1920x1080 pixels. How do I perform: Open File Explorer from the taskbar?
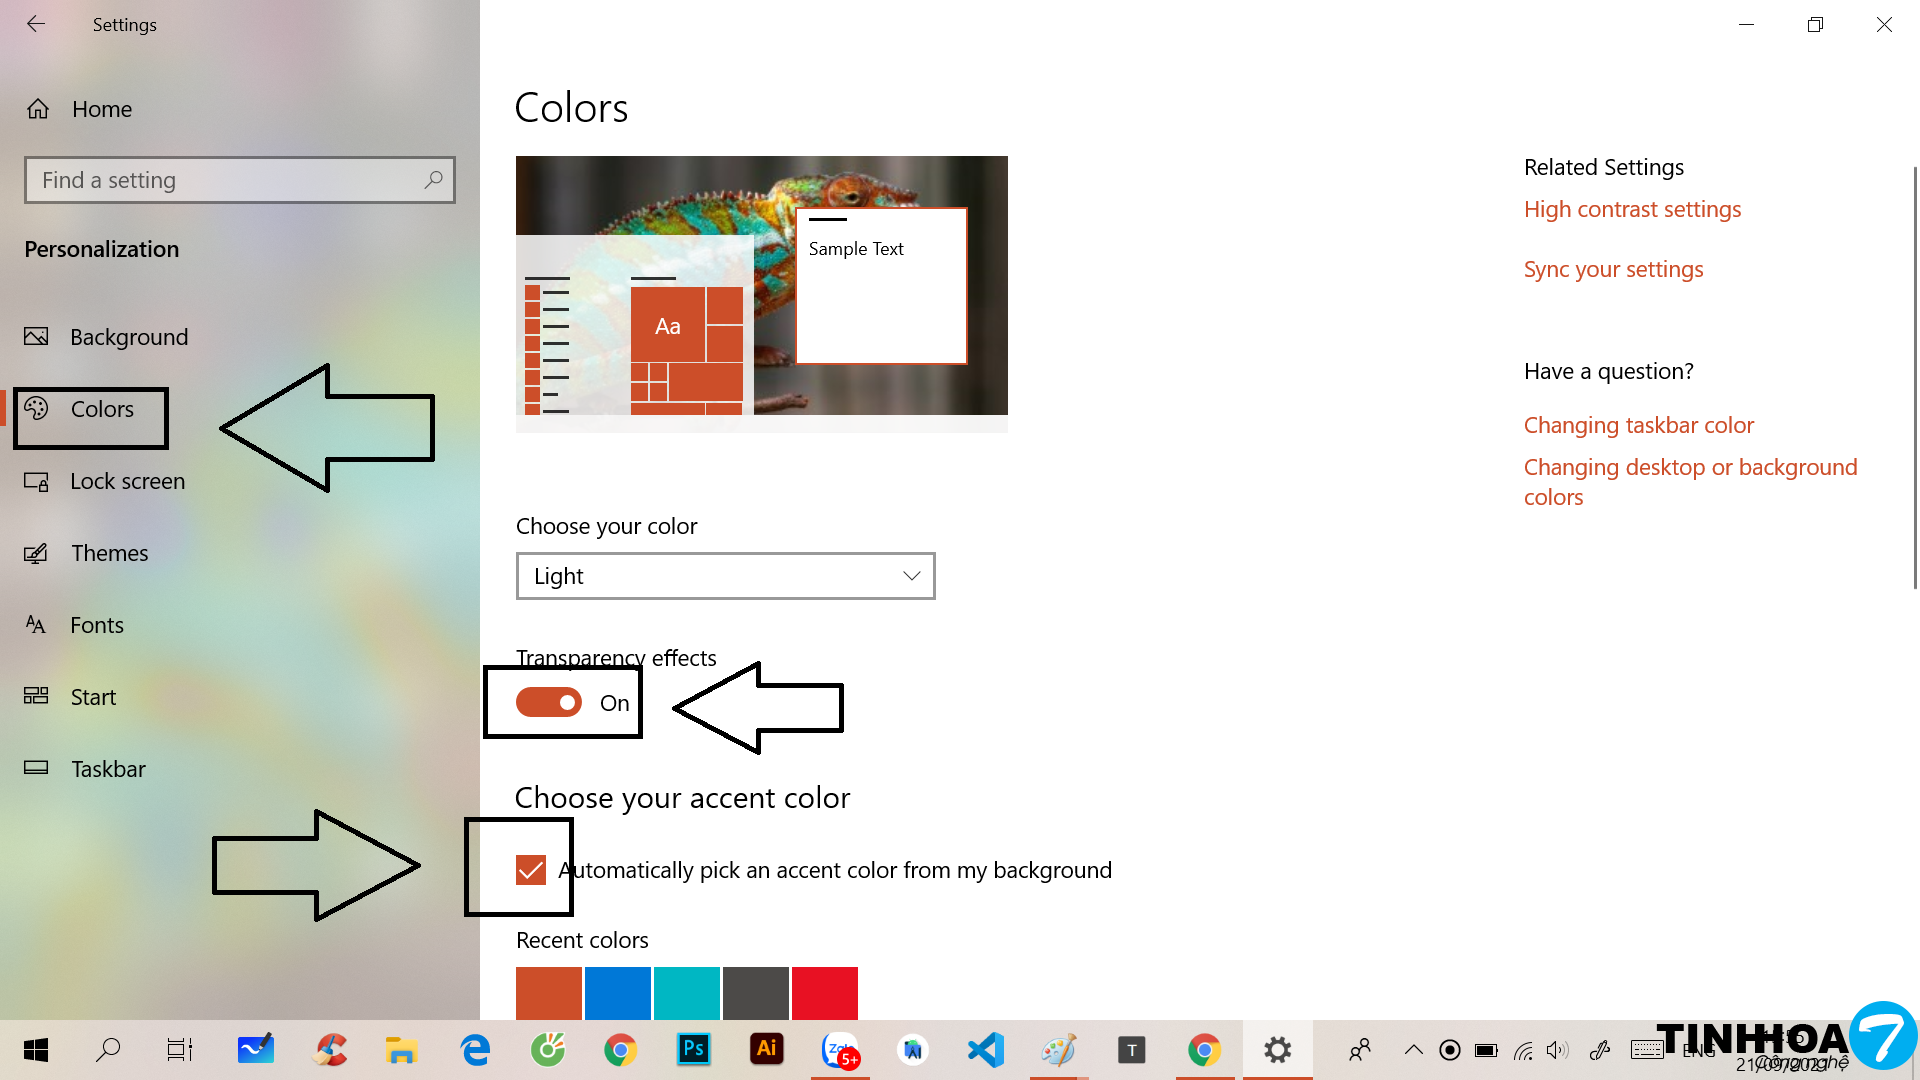pyautogui.click(x=401, y=1049)
